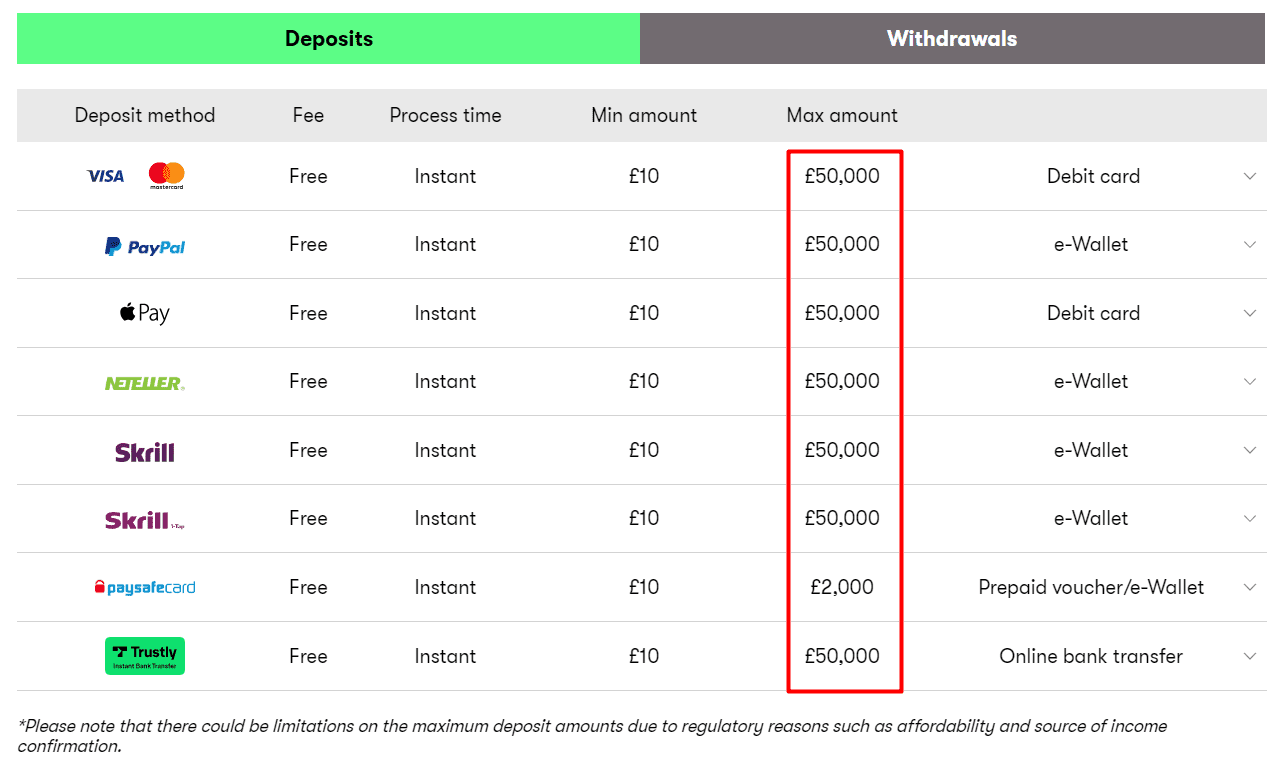Image resolution: width=1280 pixels, height=765 pixels.
Task: Select the Skrill logo without 1-Tap
Action: point(145,452)
